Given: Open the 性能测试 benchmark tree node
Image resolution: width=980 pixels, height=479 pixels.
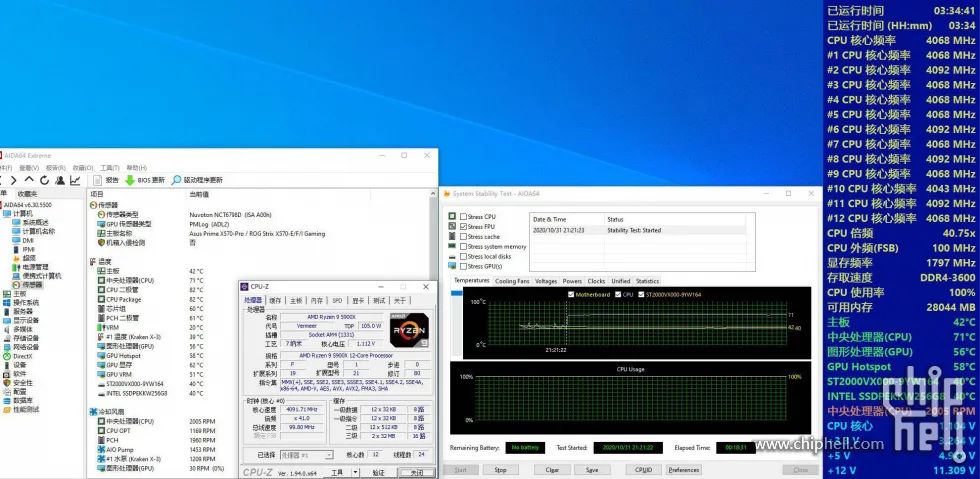Looking at the screenshot, I should (x=21, y=410).
